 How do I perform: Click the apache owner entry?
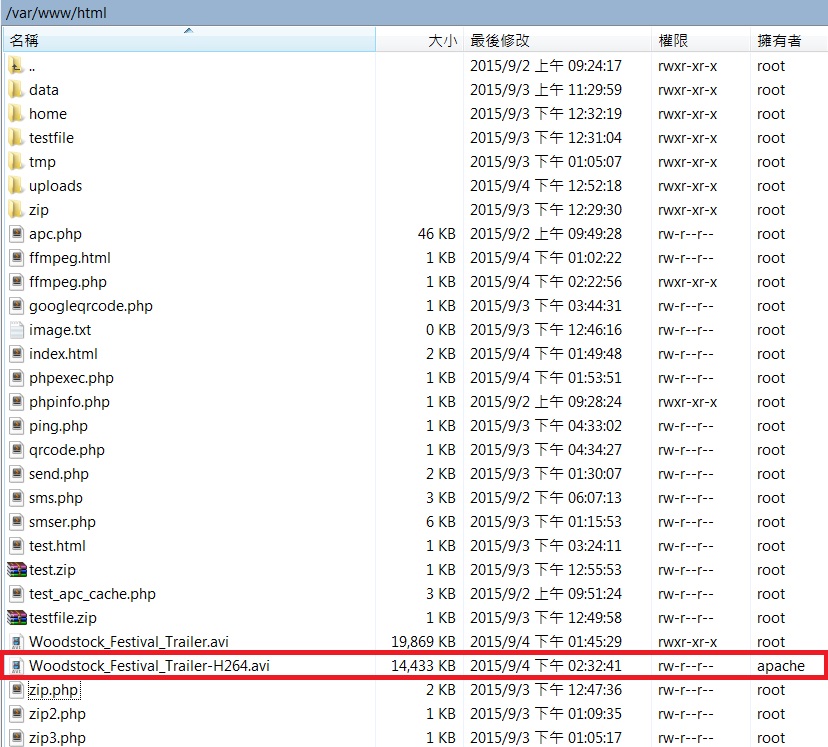pos(780,666)
